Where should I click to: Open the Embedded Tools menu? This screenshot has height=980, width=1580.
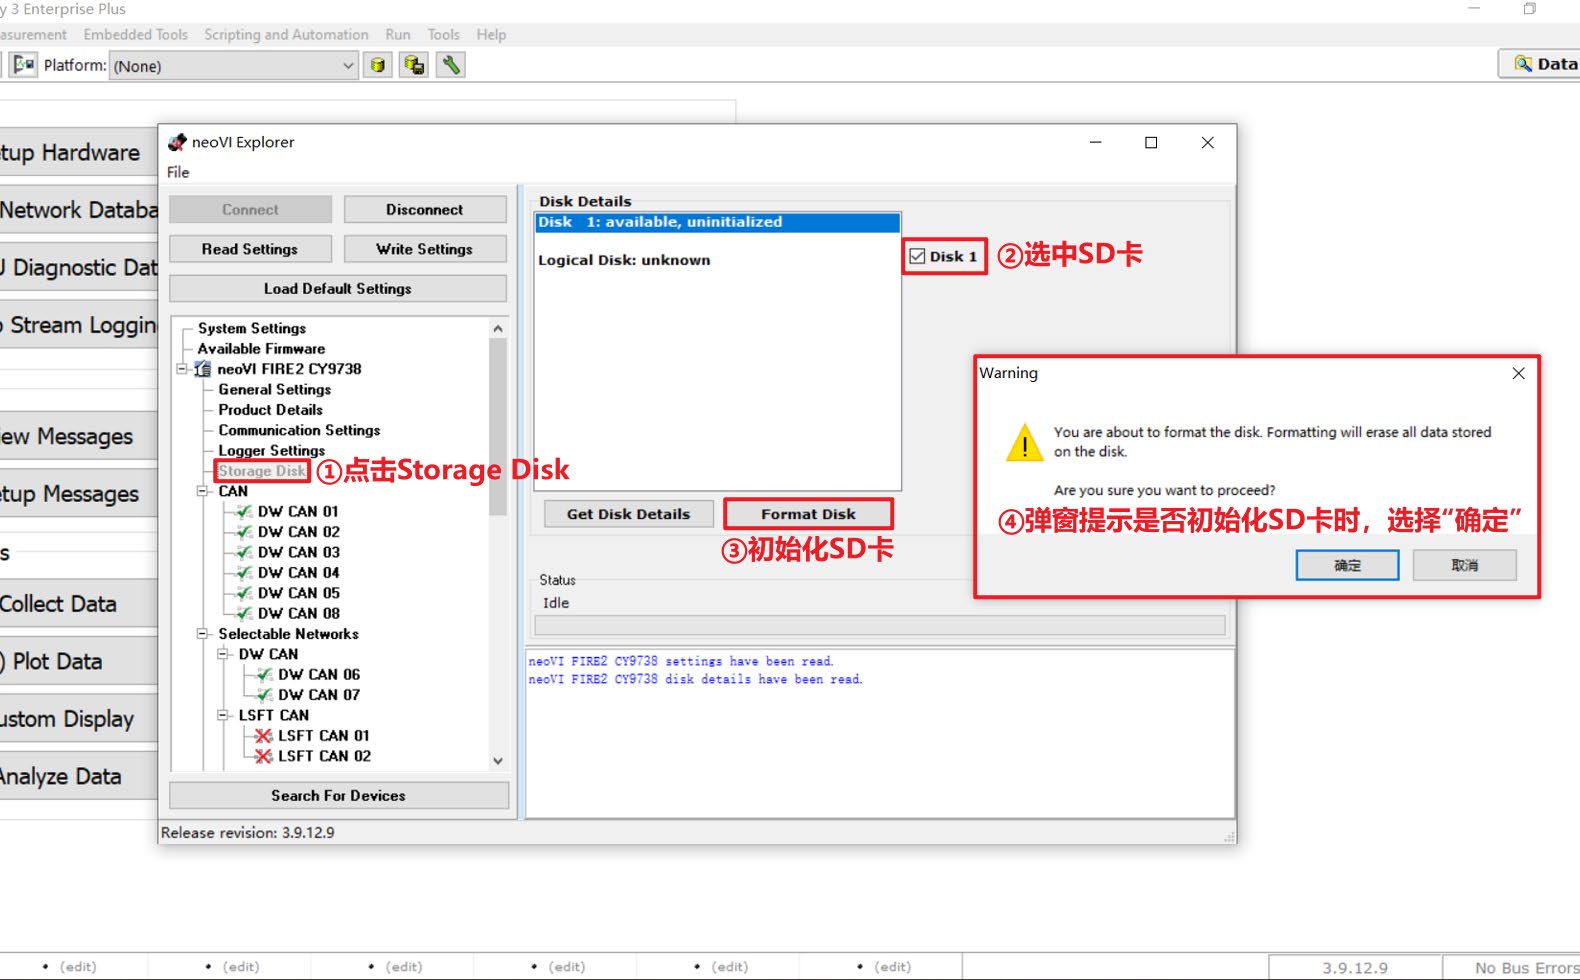click(x=136, y=34)
